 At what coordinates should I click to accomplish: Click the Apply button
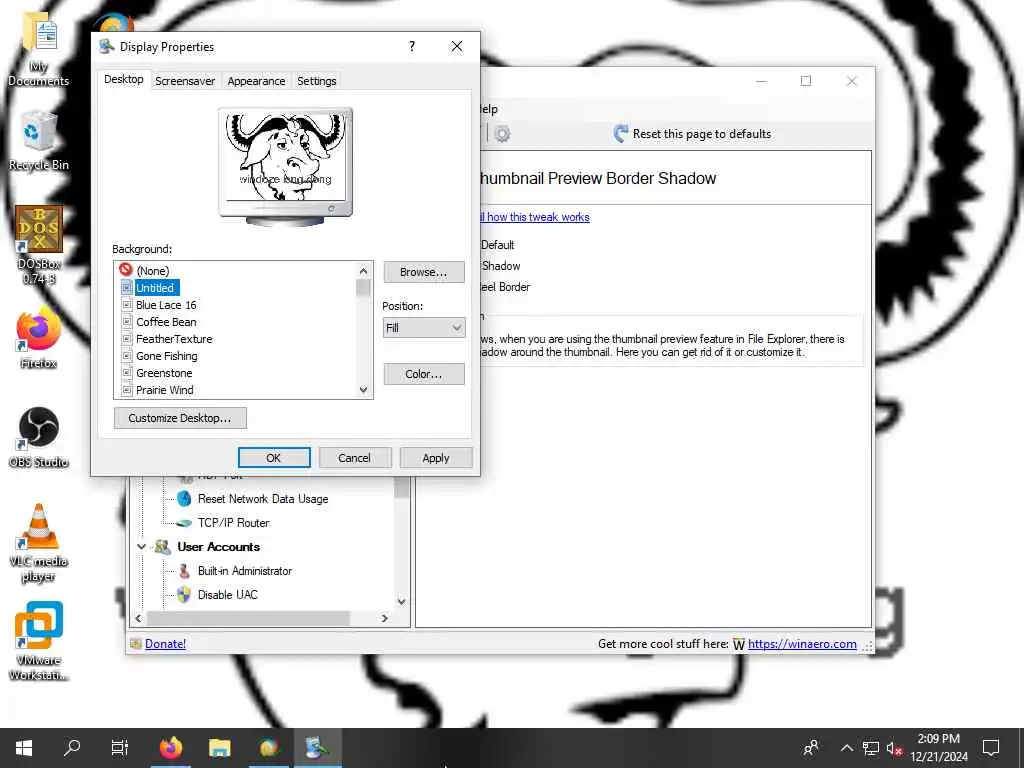(x=436, y=458)
